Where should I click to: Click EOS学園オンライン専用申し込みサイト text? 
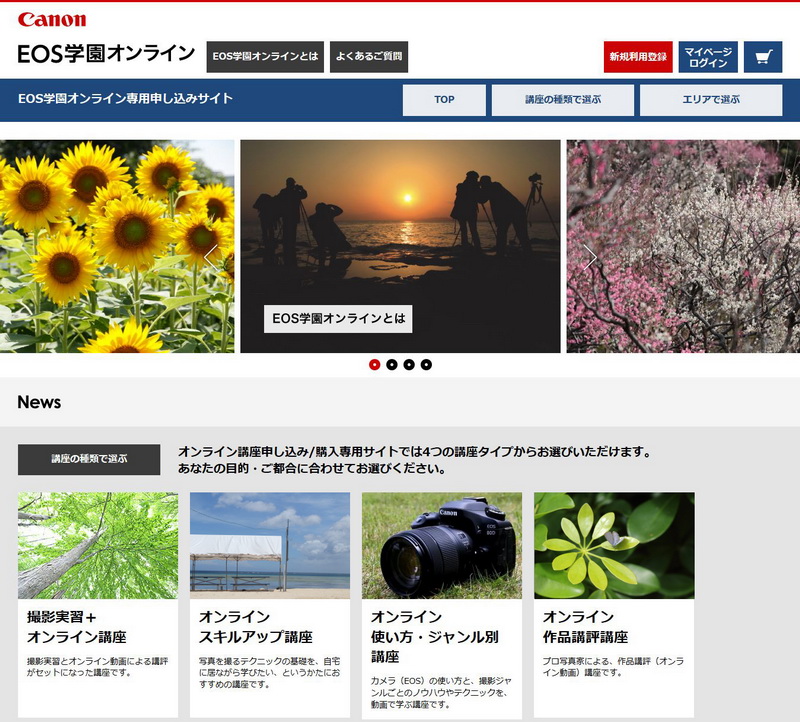126,98
